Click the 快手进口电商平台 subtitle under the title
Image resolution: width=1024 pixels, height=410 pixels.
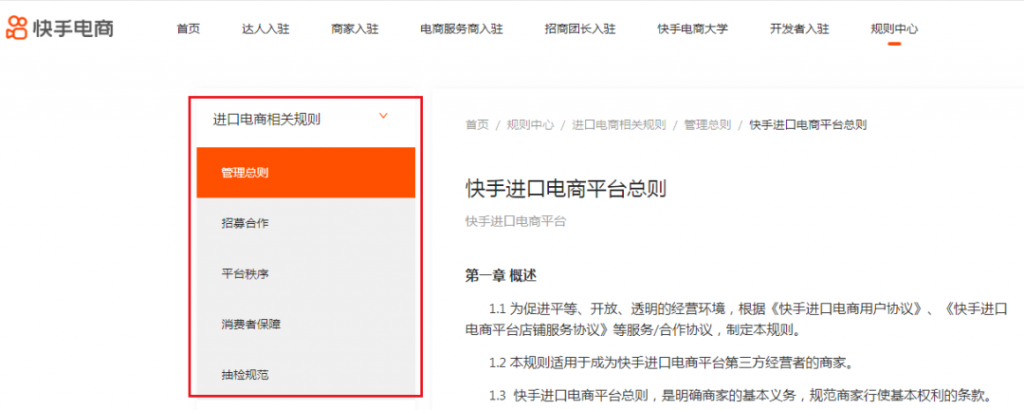[x=515, y=221]
